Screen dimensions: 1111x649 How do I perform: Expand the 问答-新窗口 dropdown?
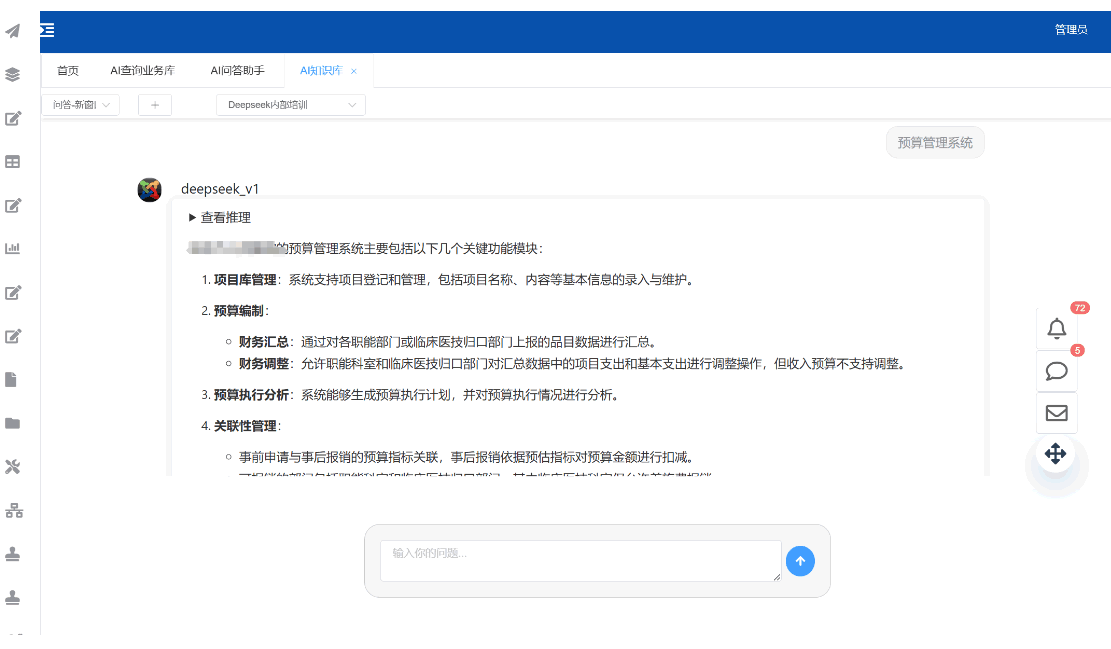click(x=80, y=104)
